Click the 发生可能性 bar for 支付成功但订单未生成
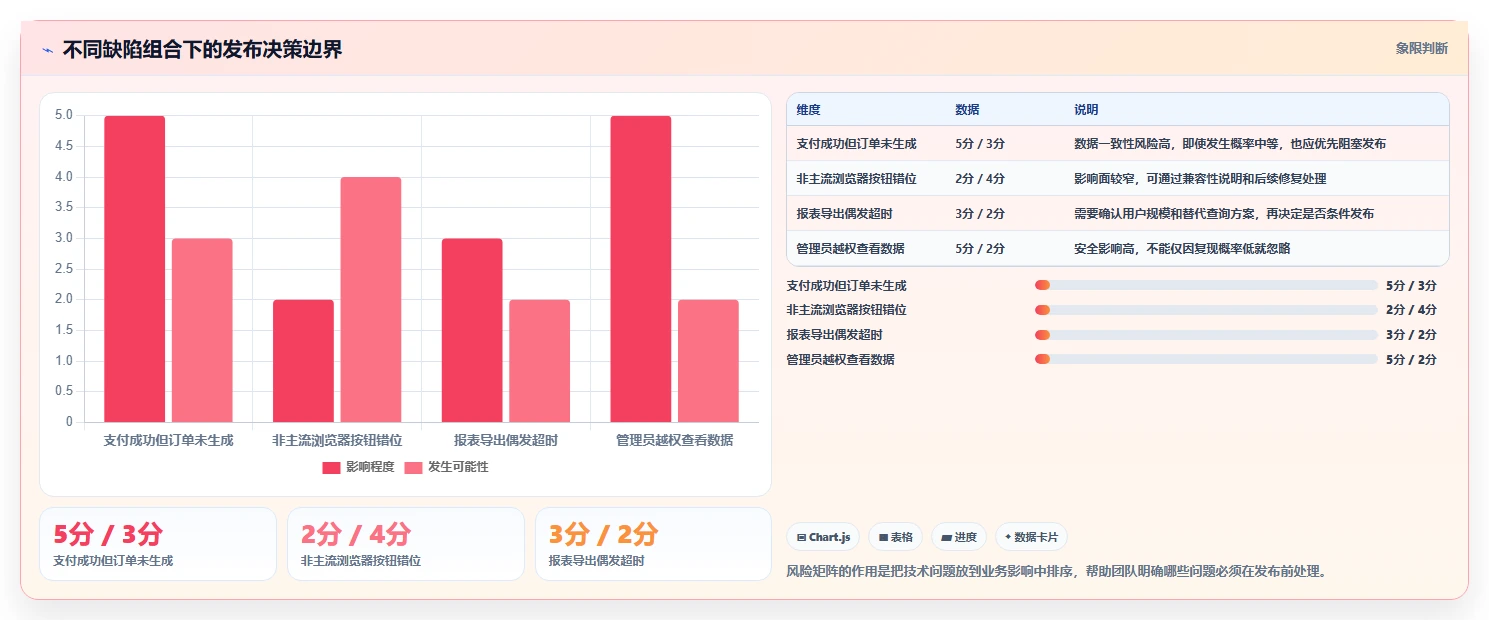 click(x=202, y=330)
